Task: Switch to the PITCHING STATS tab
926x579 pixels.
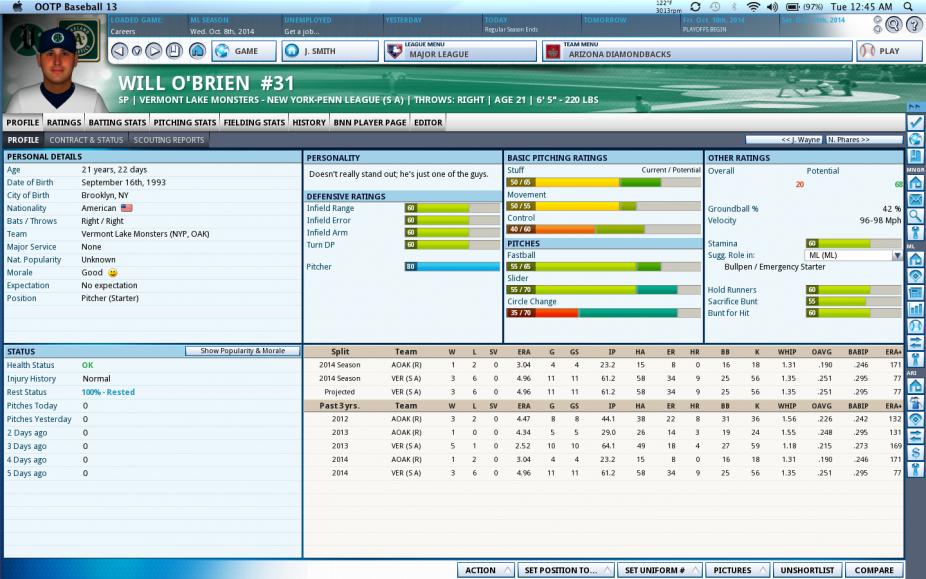Action: coord(185,122)
